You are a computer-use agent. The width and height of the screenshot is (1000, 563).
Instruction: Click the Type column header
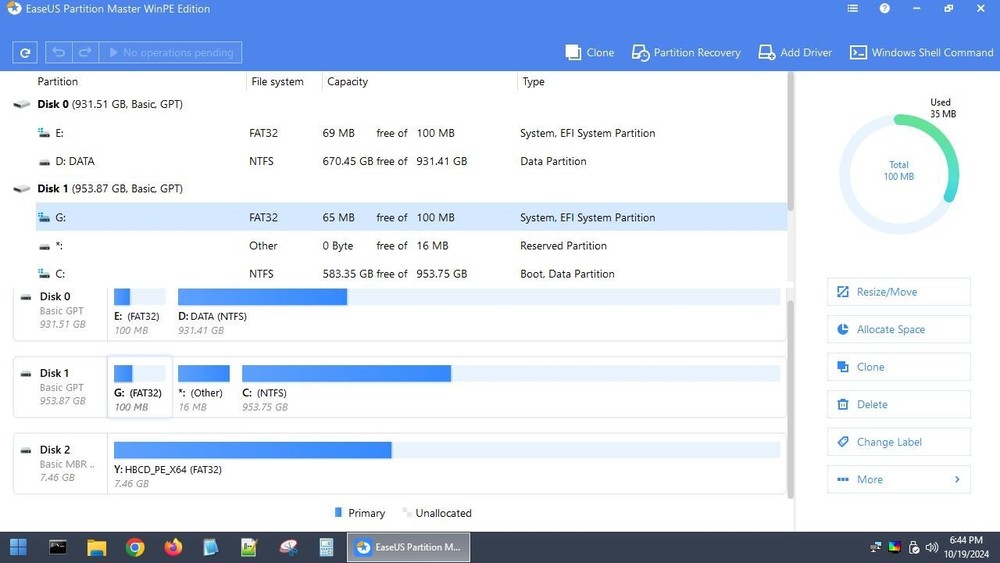pyautogui.click(x=533, y=82)
